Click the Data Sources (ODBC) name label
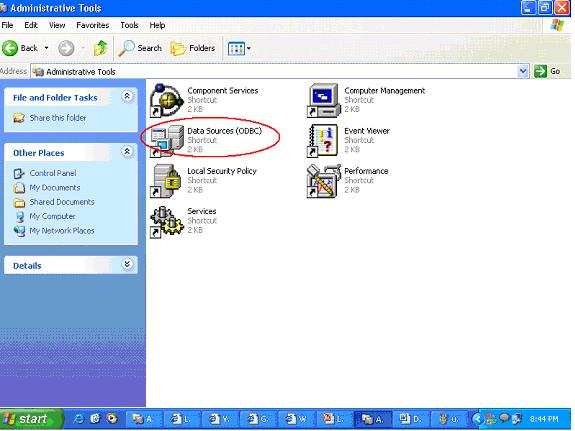Image resolution: width=575 pixels, height=431 pixels. 224,131
